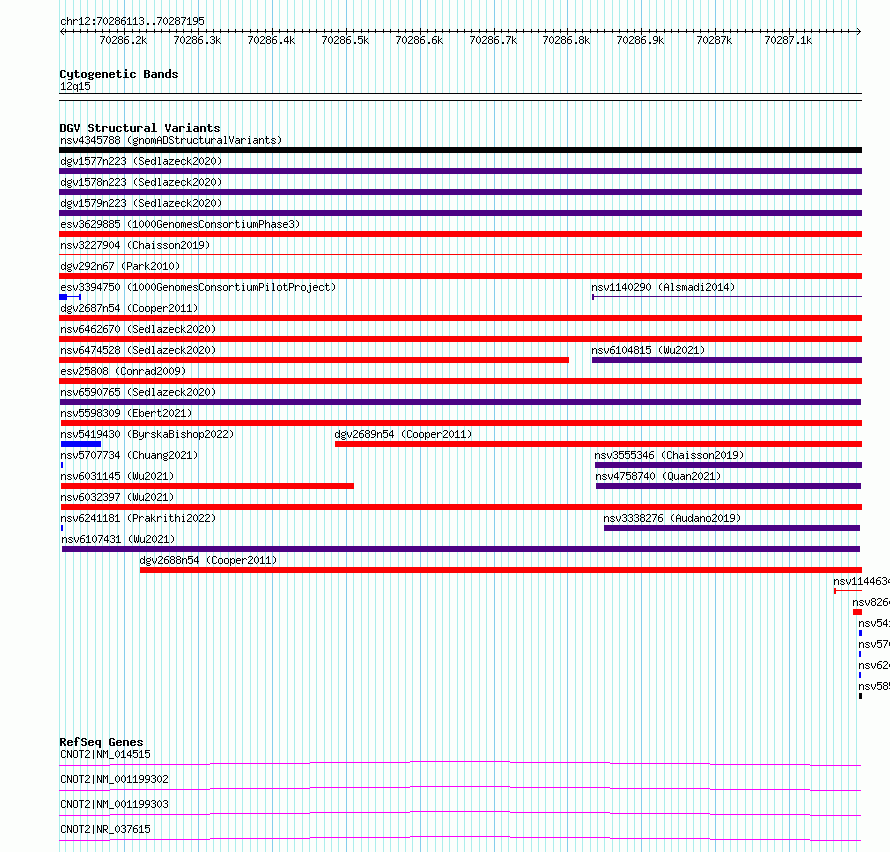Open nsv3338276 Audano2019 variant label
890x852 pixels.
click(x=672, y=518)
